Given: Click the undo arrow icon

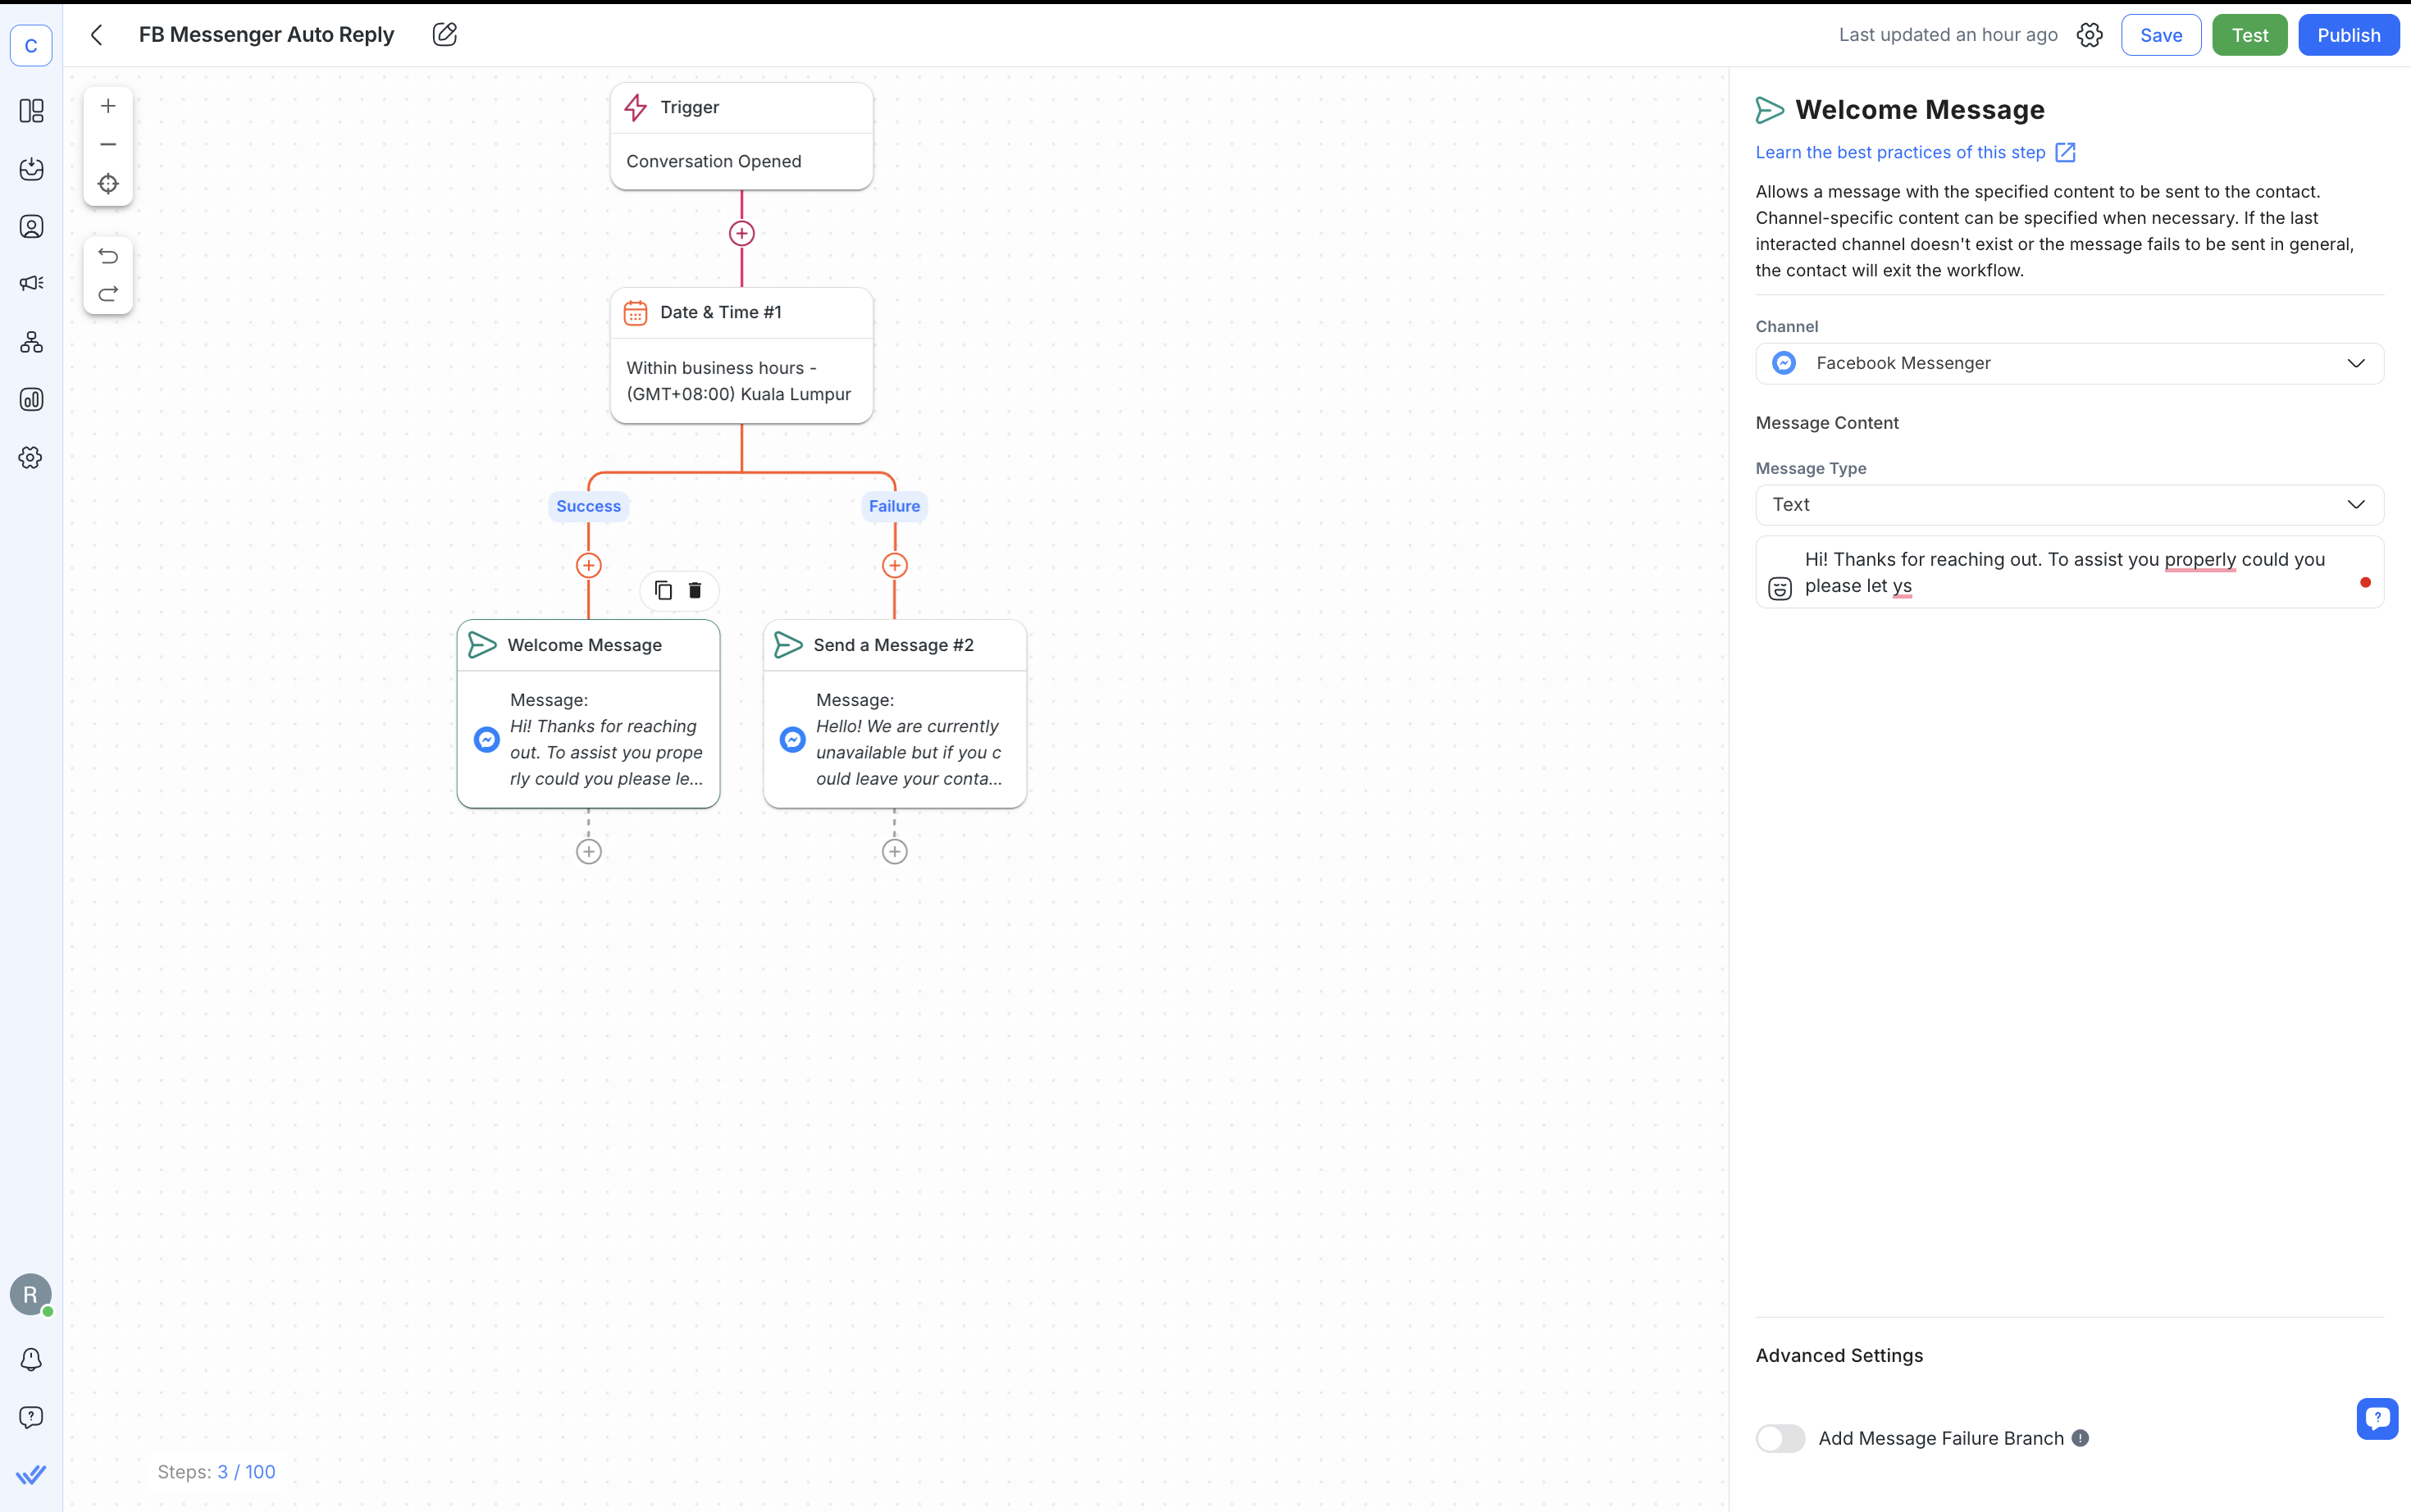Looking at the screenshot, I should coord(108,256).
